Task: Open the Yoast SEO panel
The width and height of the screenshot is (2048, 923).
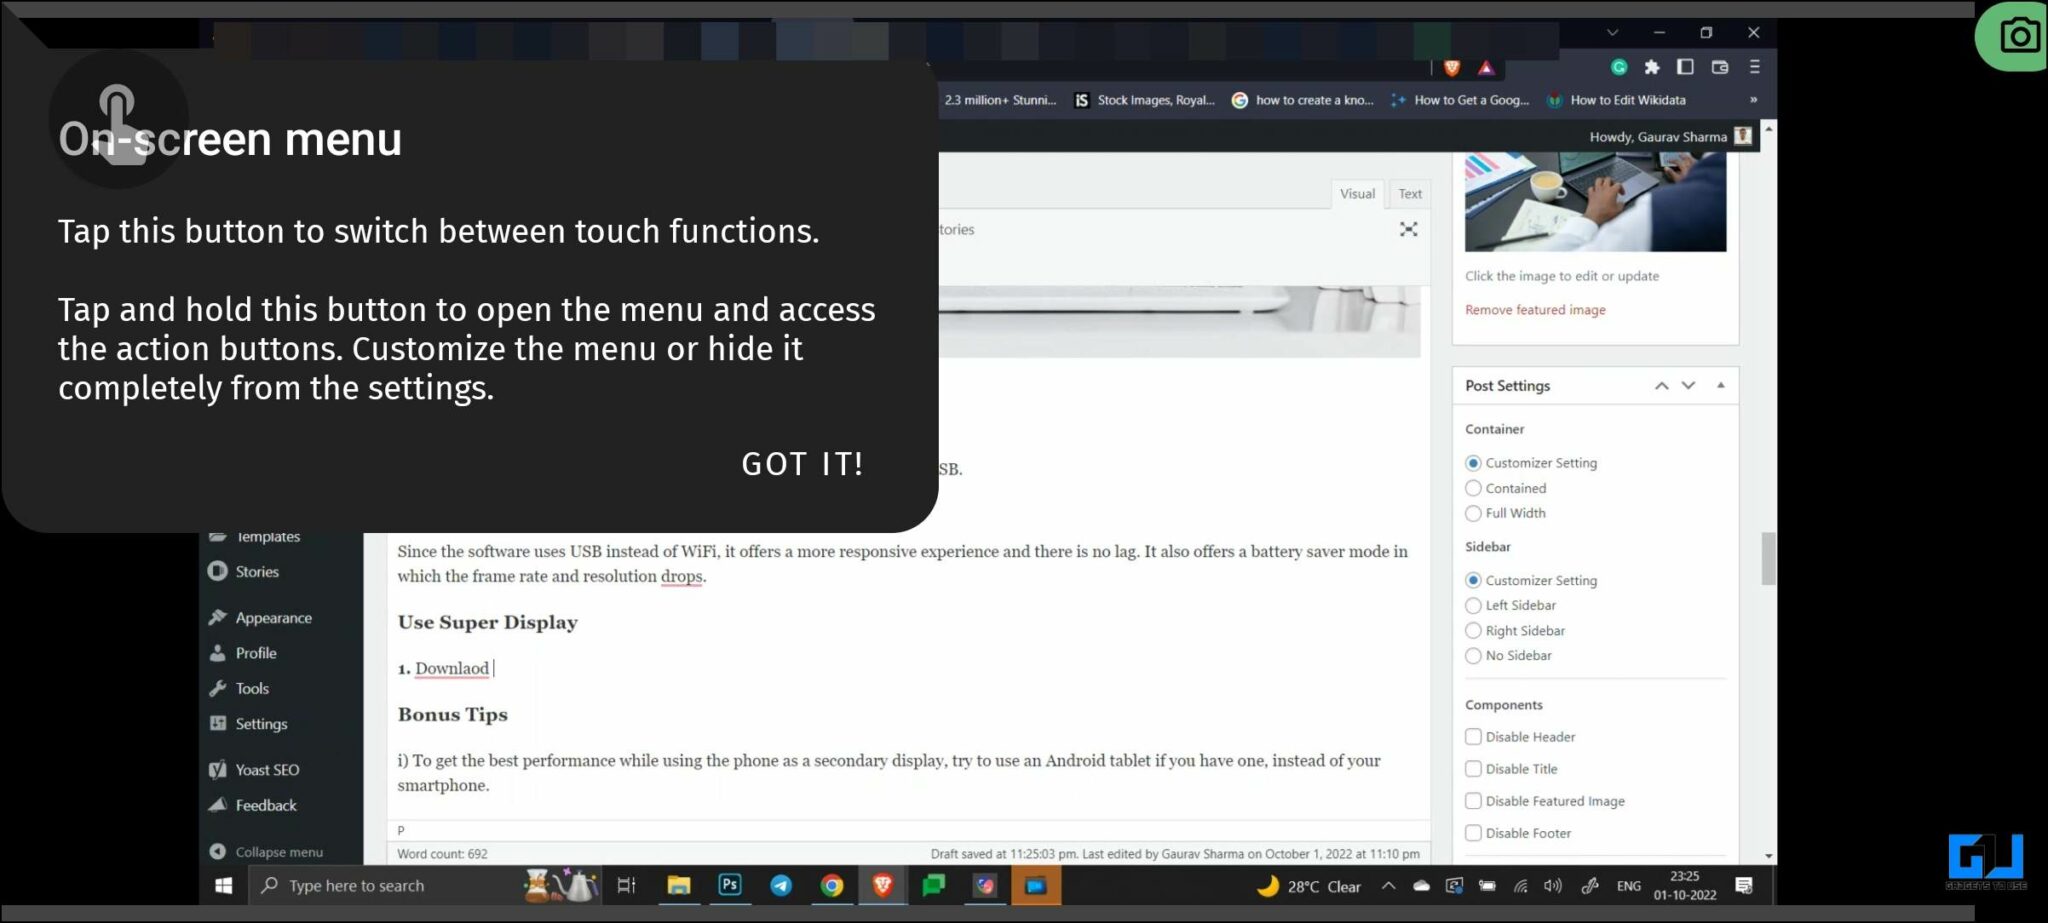Action: 267,769
